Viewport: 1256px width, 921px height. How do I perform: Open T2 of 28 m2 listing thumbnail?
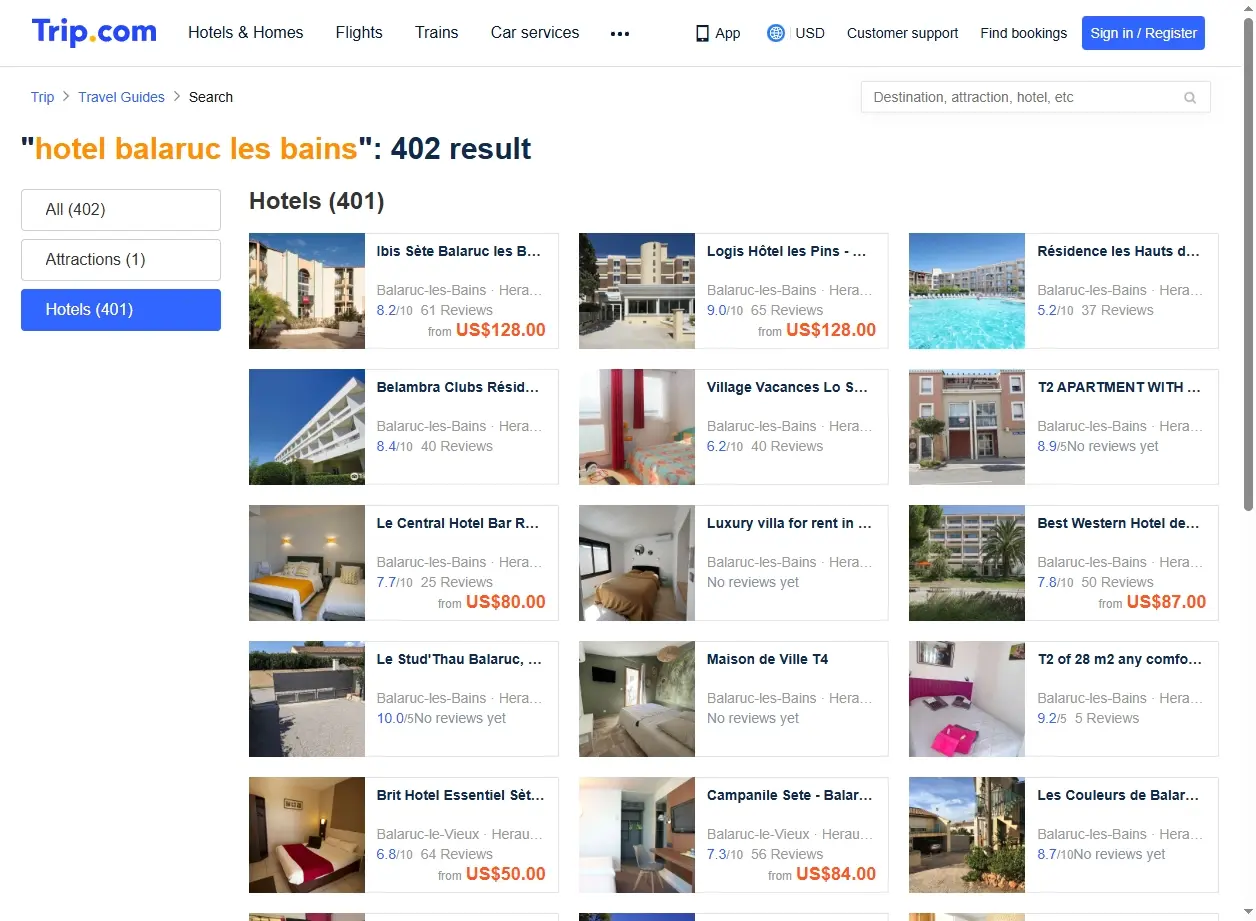(x=967, y=699)
